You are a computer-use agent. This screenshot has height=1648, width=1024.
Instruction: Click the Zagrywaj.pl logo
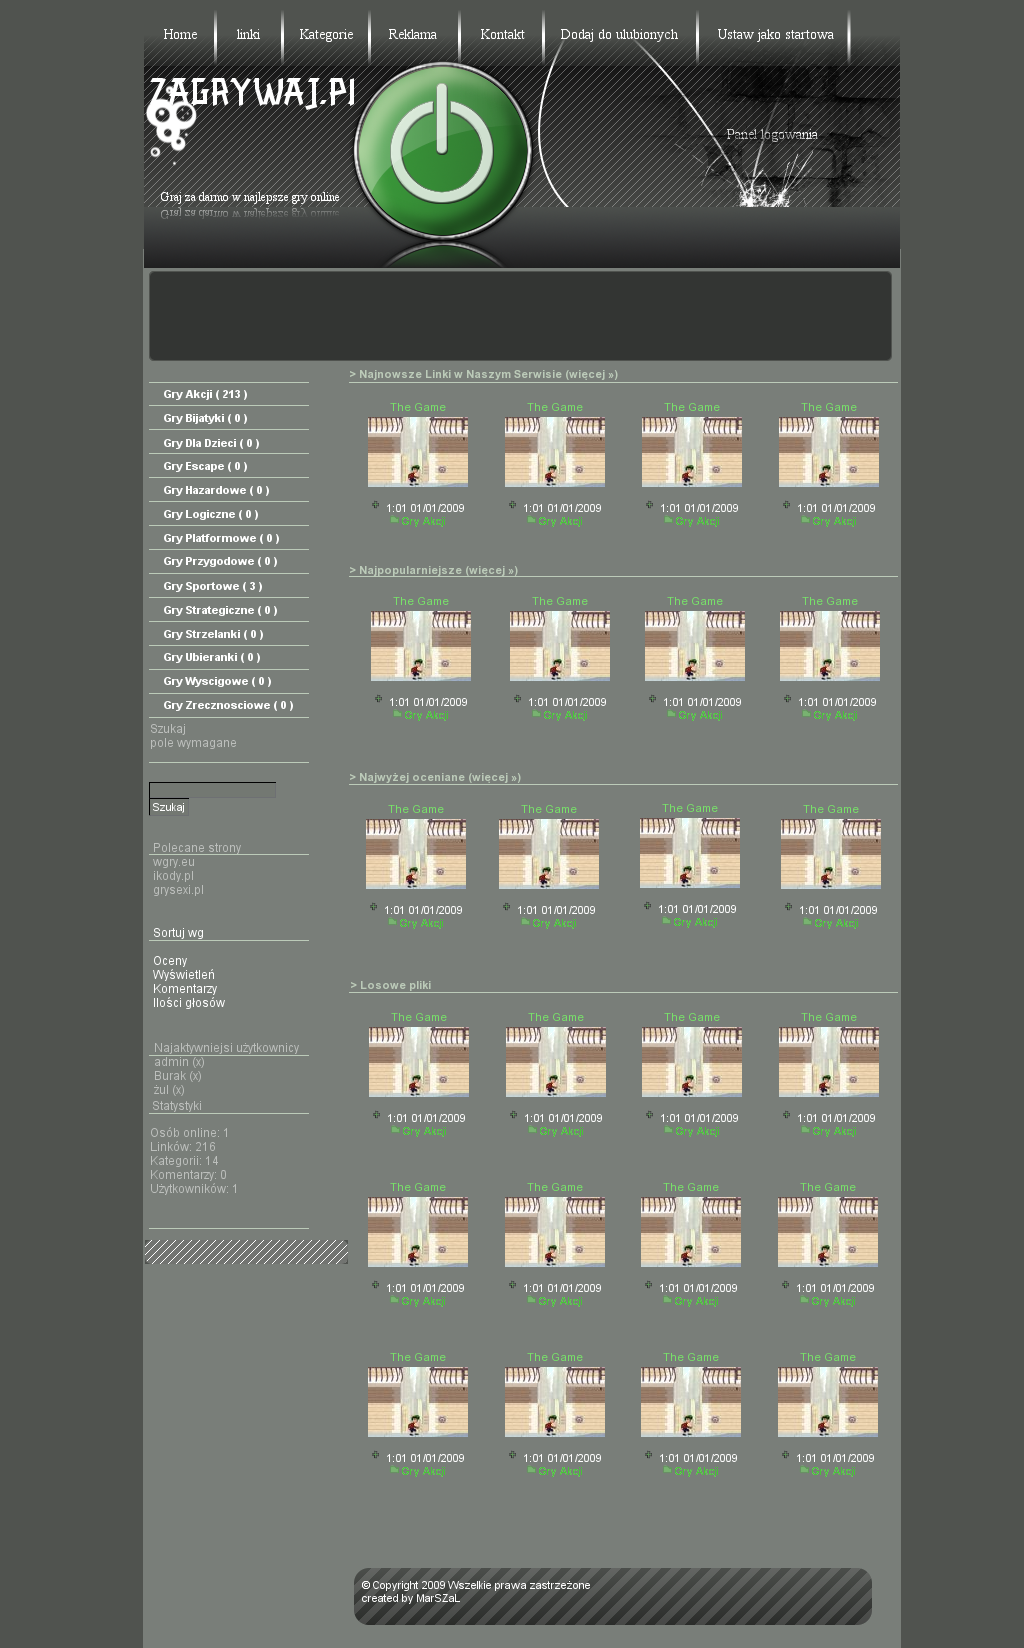(252, 93)
